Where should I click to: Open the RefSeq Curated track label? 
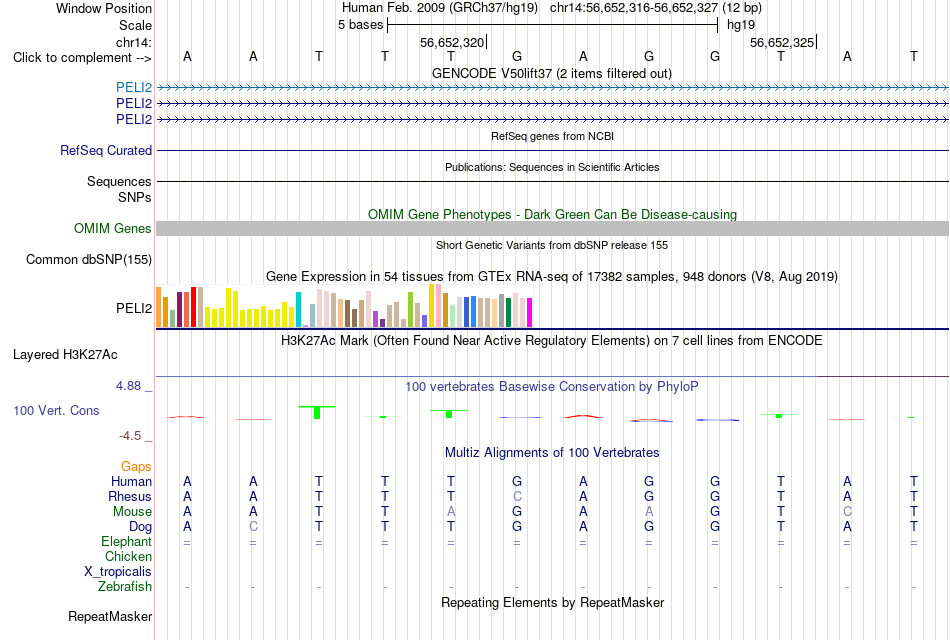click(x=106, y=150)
